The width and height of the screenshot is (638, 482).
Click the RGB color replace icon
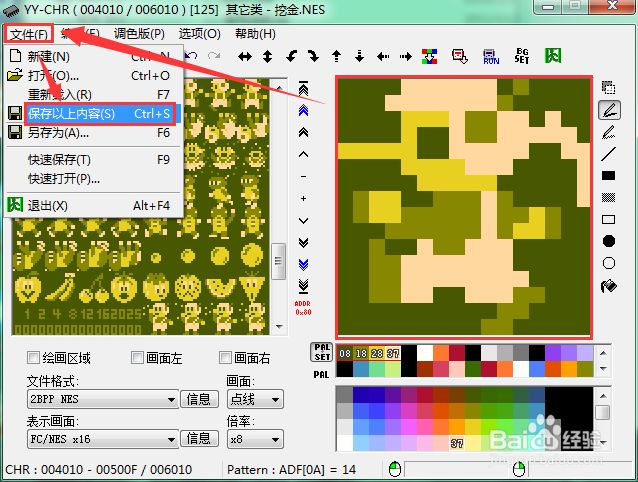pos(429,57)
